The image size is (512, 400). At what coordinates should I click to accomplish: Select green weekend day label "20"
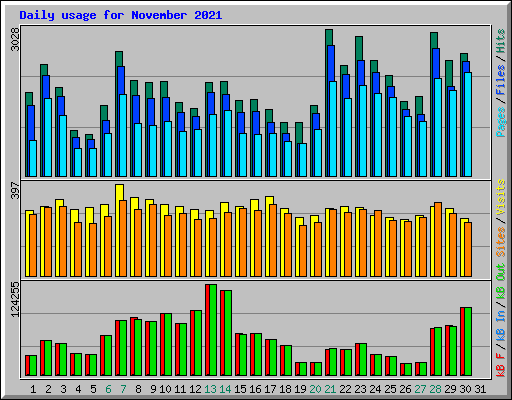pyautogui.click(x=315, y=389)
